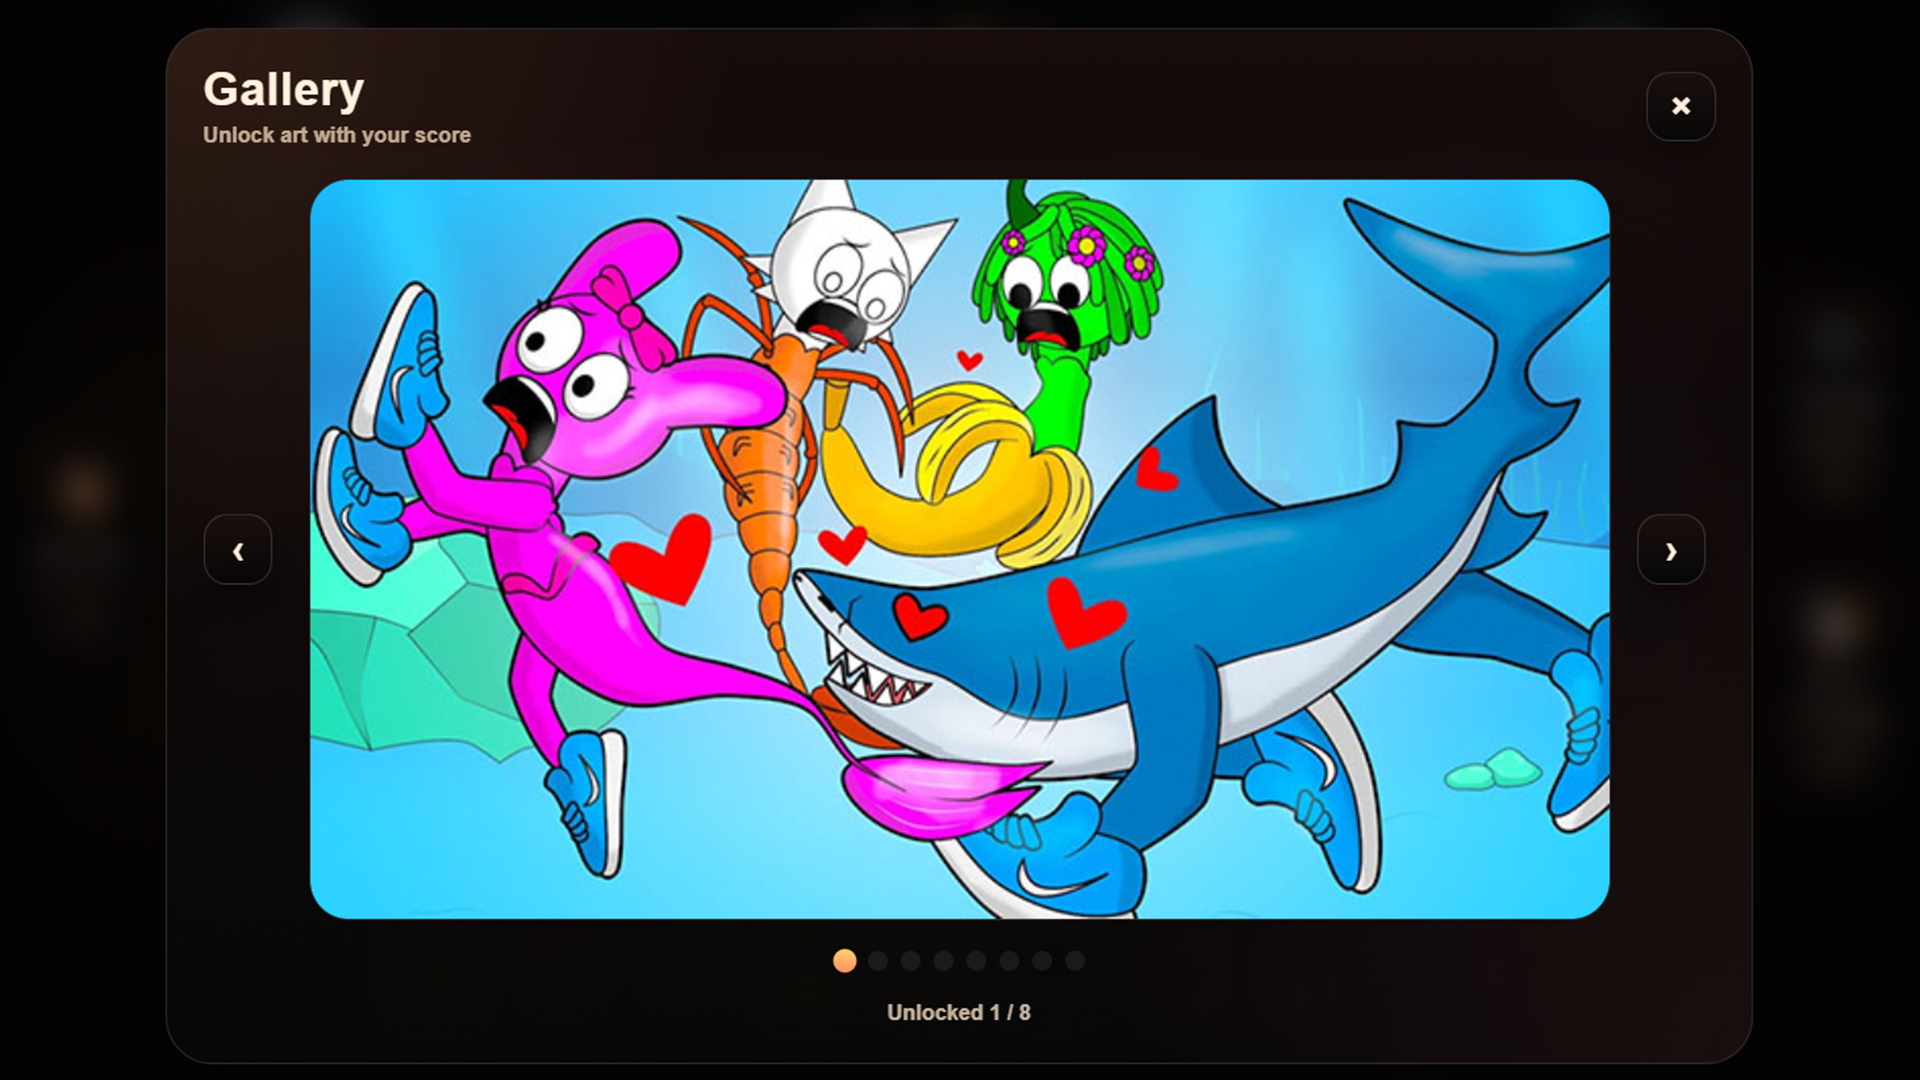Select the sixth gallery page dot

point(1008,961)
